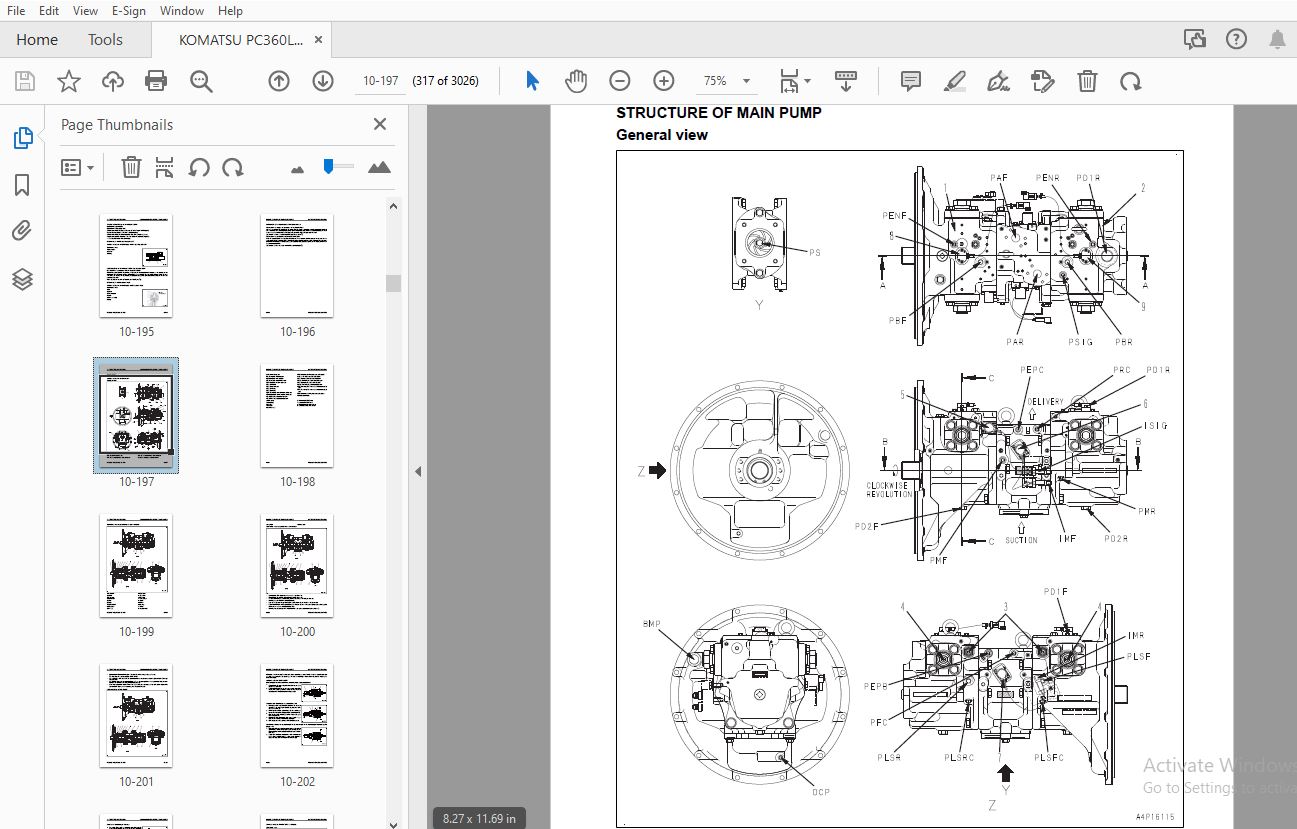Delete the selected thumbnail pages

coord(131,168)
